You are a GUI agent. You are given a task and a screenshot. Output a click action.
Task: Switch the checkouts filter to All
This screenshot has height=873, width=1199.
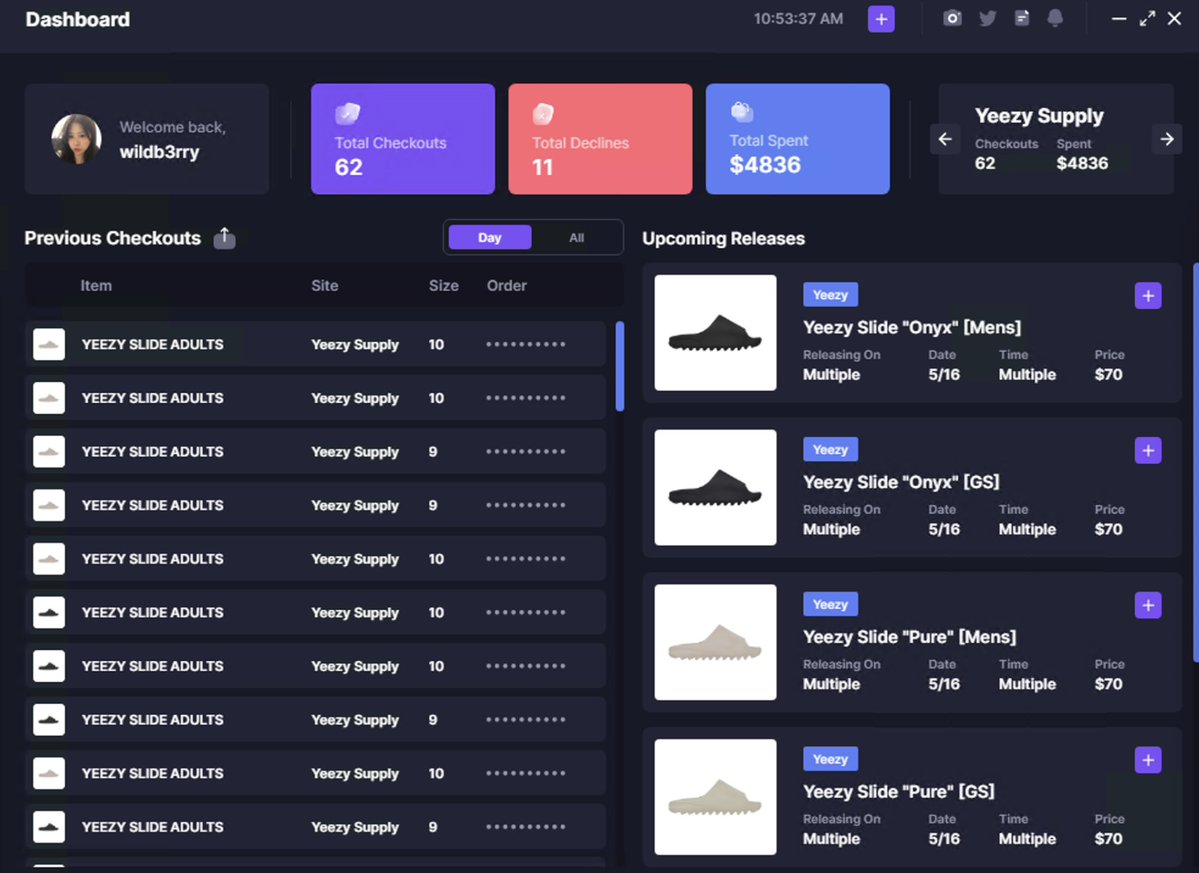click(577, 238)
